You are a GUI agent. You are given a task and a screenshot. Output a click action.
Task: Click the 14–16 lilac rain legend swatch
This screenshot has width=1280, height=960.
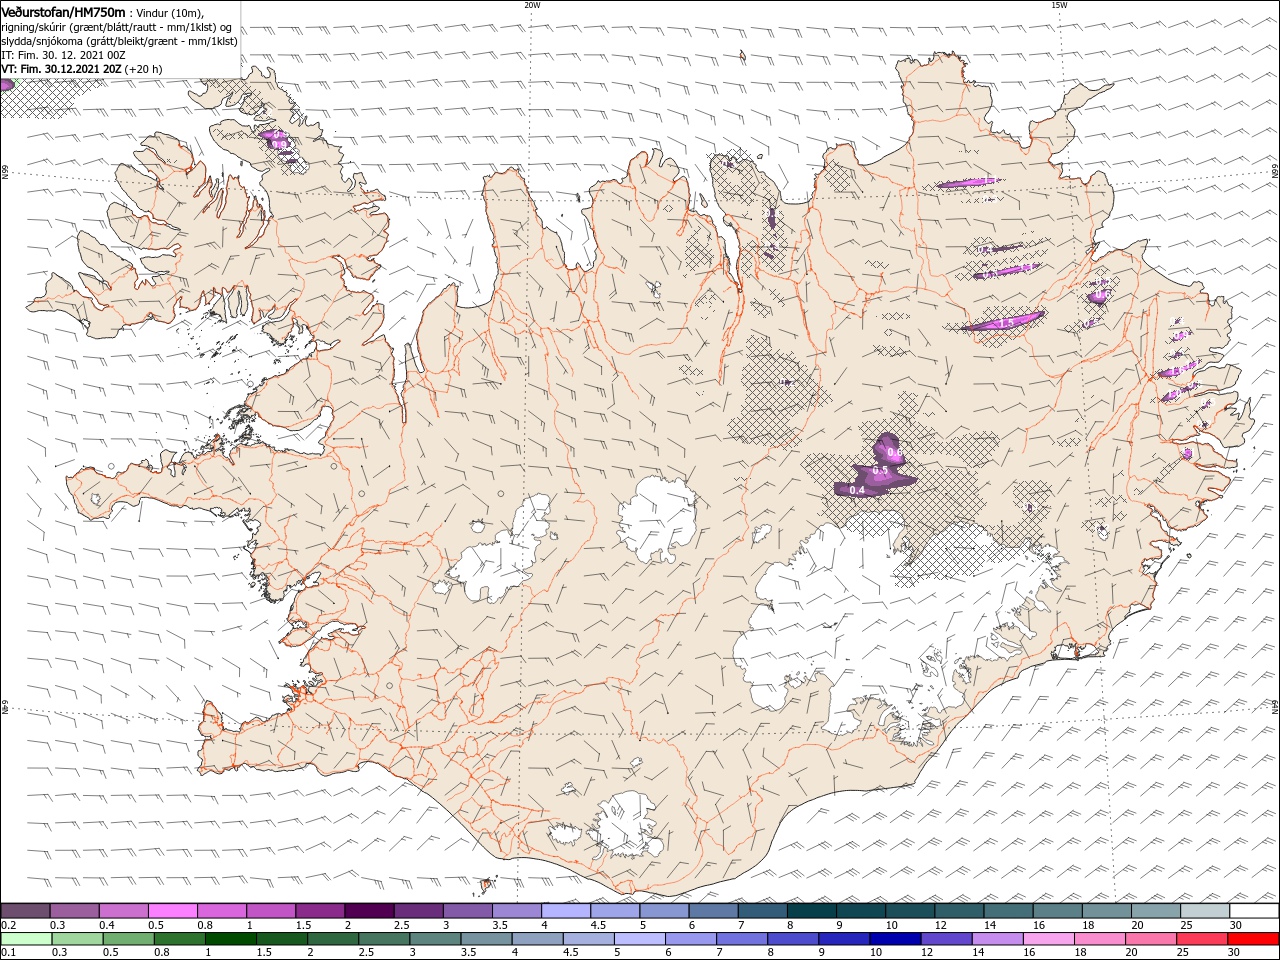click(x=997, y=939)
